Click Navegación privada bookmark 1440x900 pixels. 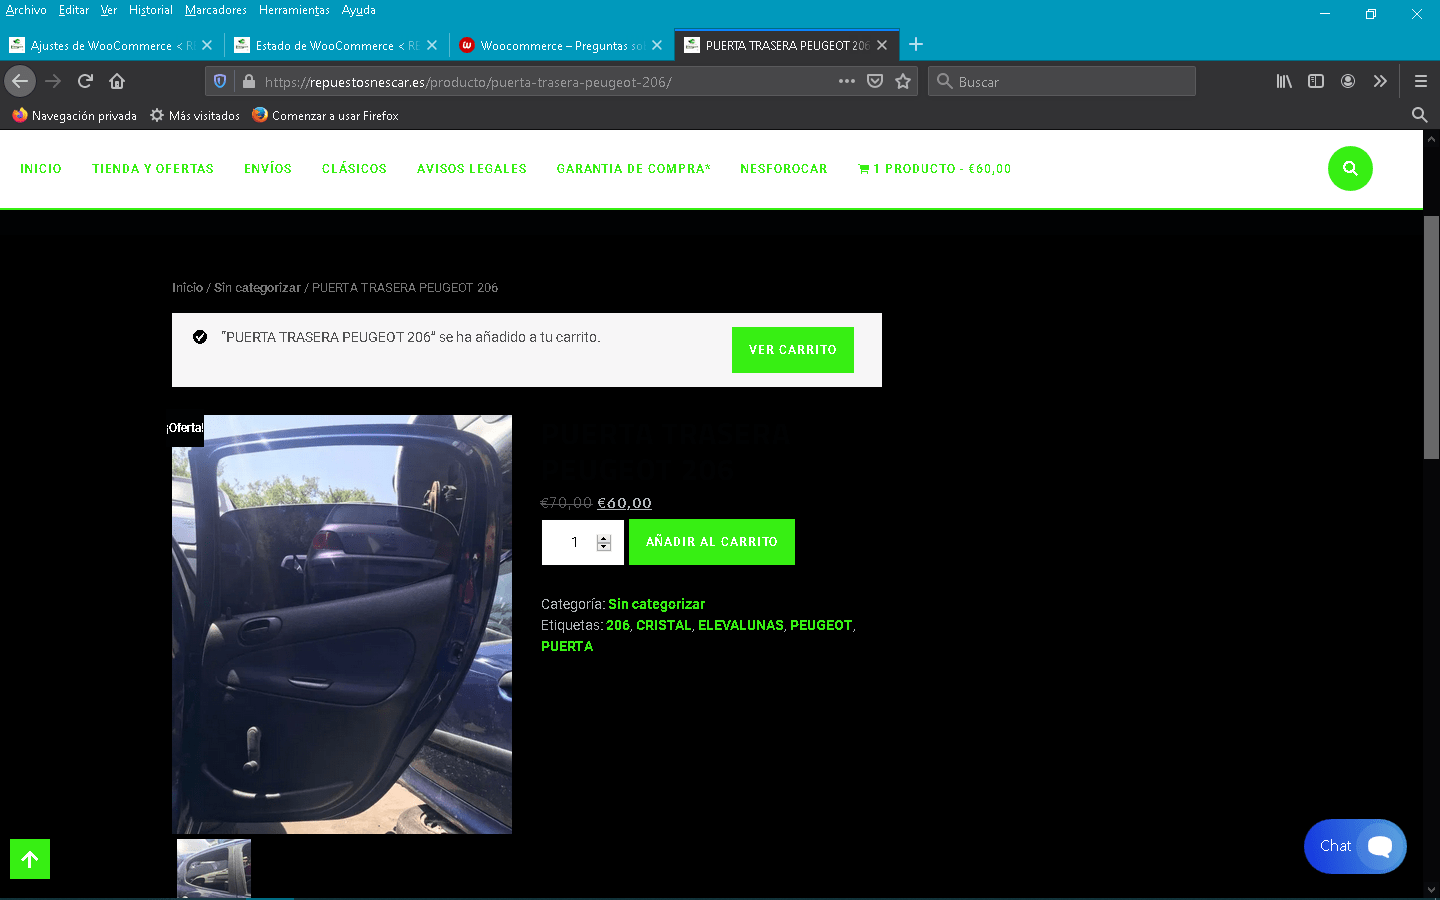pos(75,115)
